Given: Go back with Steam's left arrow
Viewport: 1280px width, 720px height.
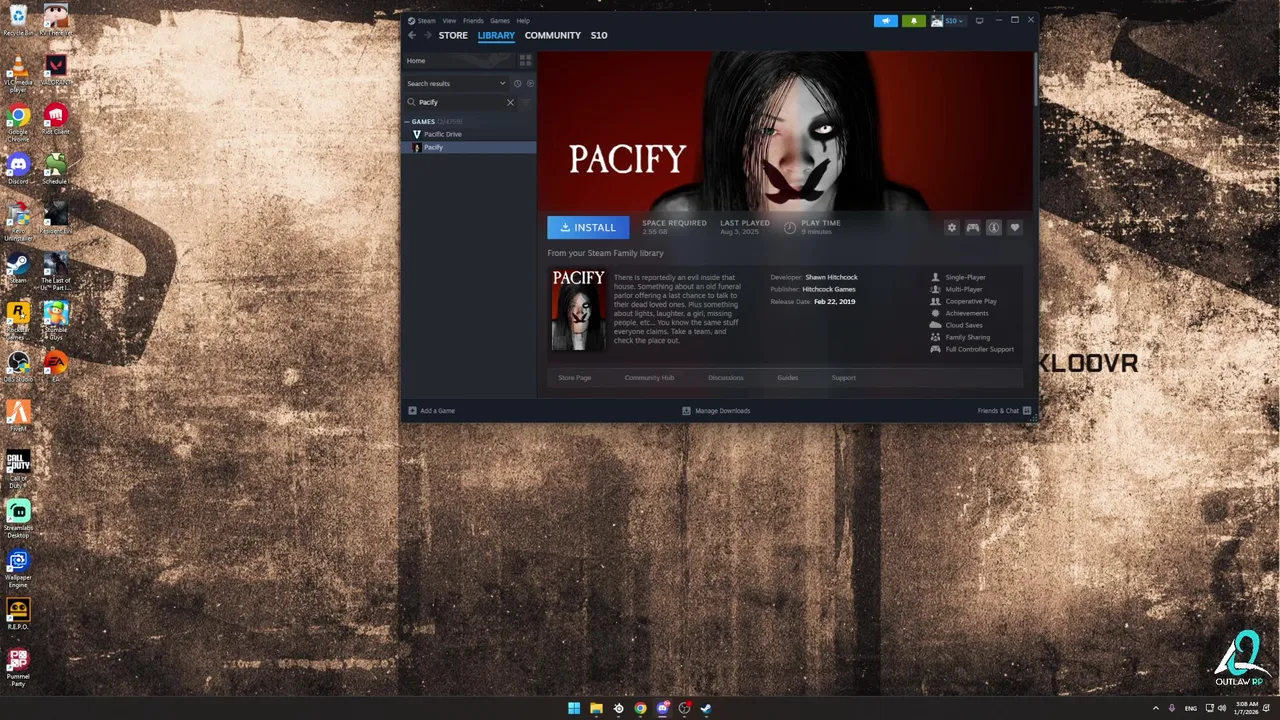Looking at the screenshot, I should [411, 35].
